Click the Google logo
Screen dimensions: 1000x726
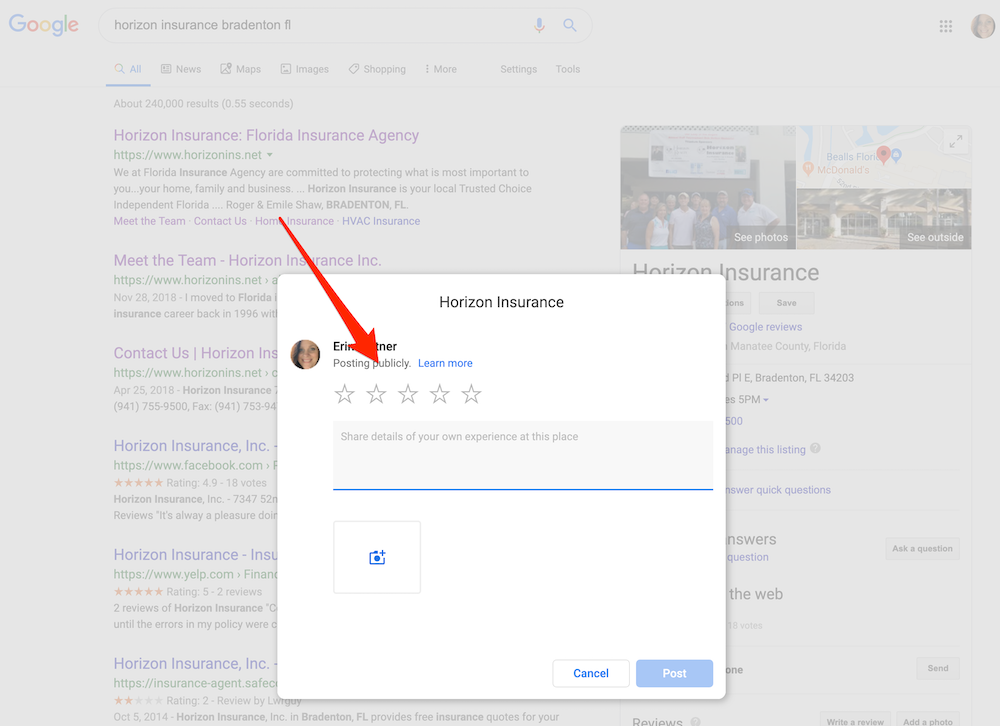pos(43,25)
